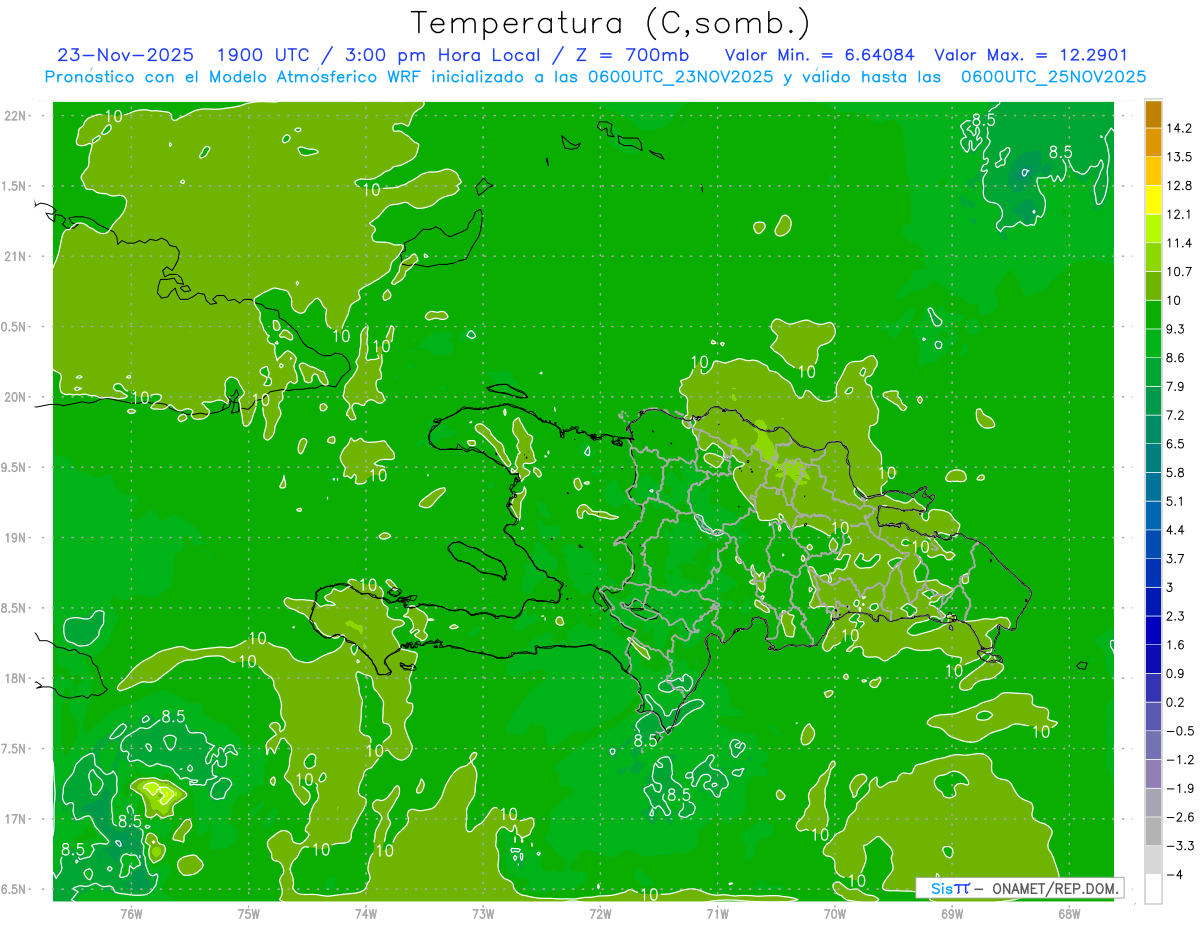
Task: Click the 72W longitude axis label
Action: pyautogui.click(x=600, y=913)
